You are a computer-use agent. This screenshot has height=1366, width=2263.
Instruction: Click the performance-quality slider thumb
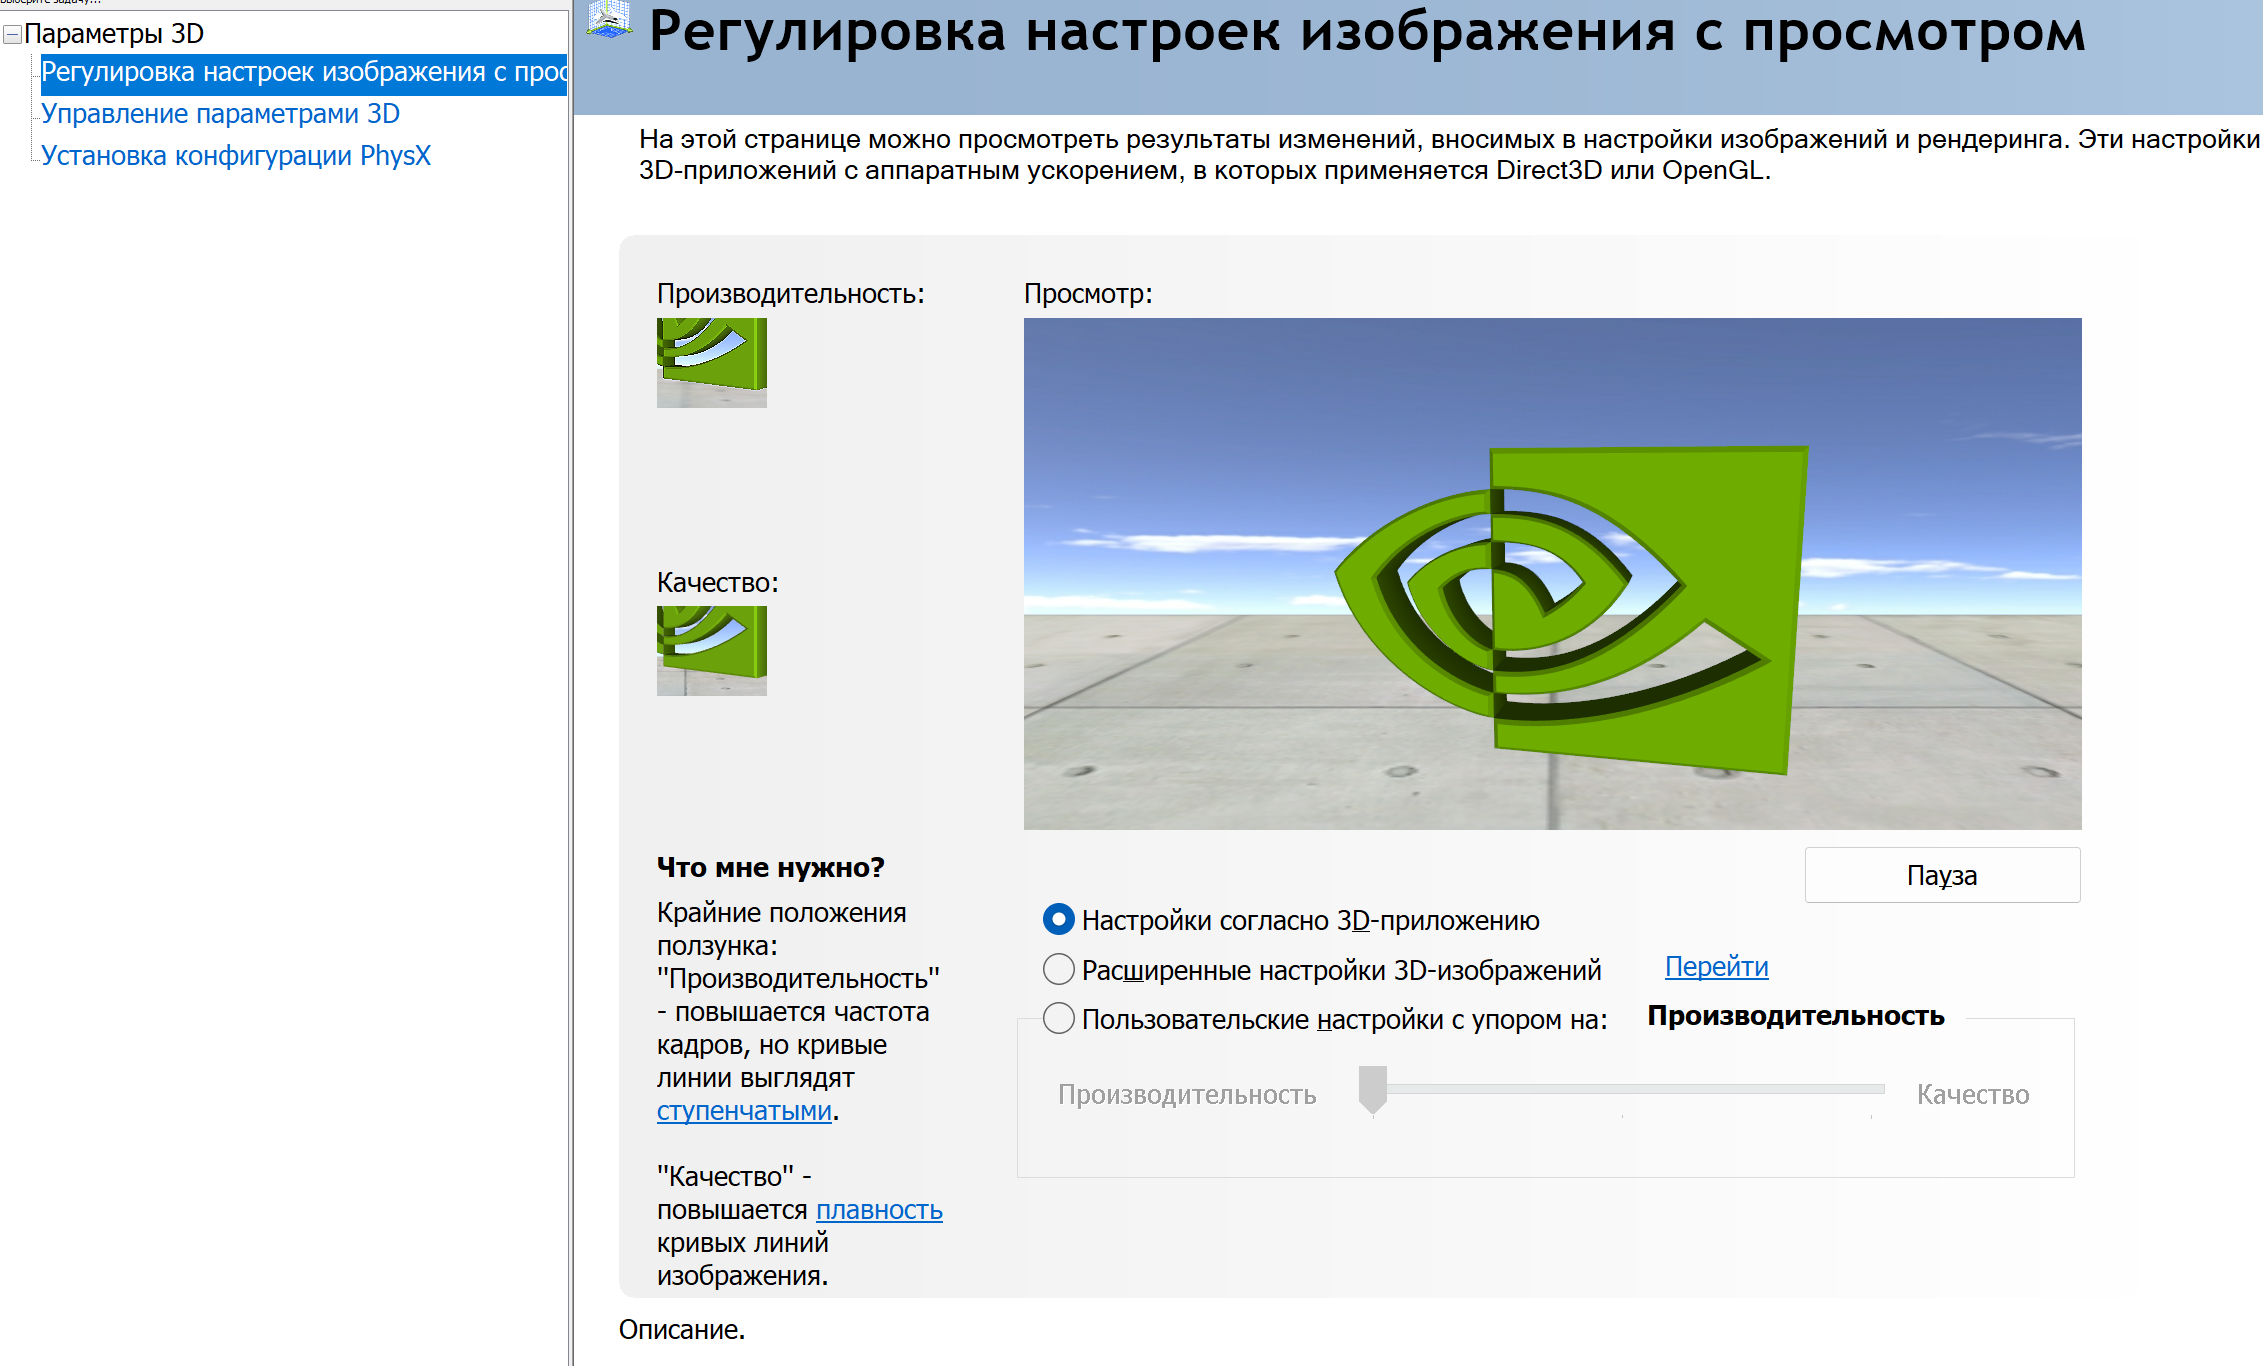[1373, 1089]
